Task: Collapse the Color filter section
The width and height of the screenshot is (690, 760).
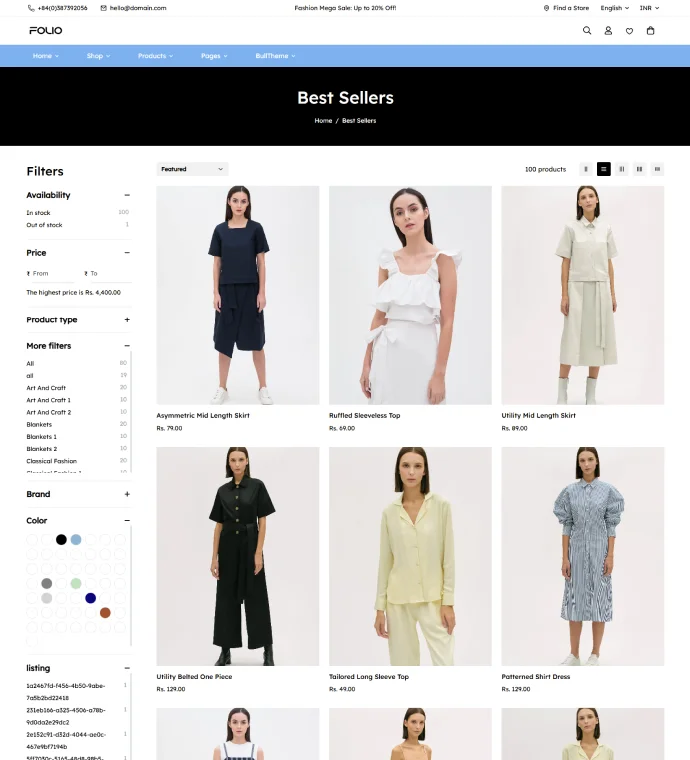Action: pos(127,521)
